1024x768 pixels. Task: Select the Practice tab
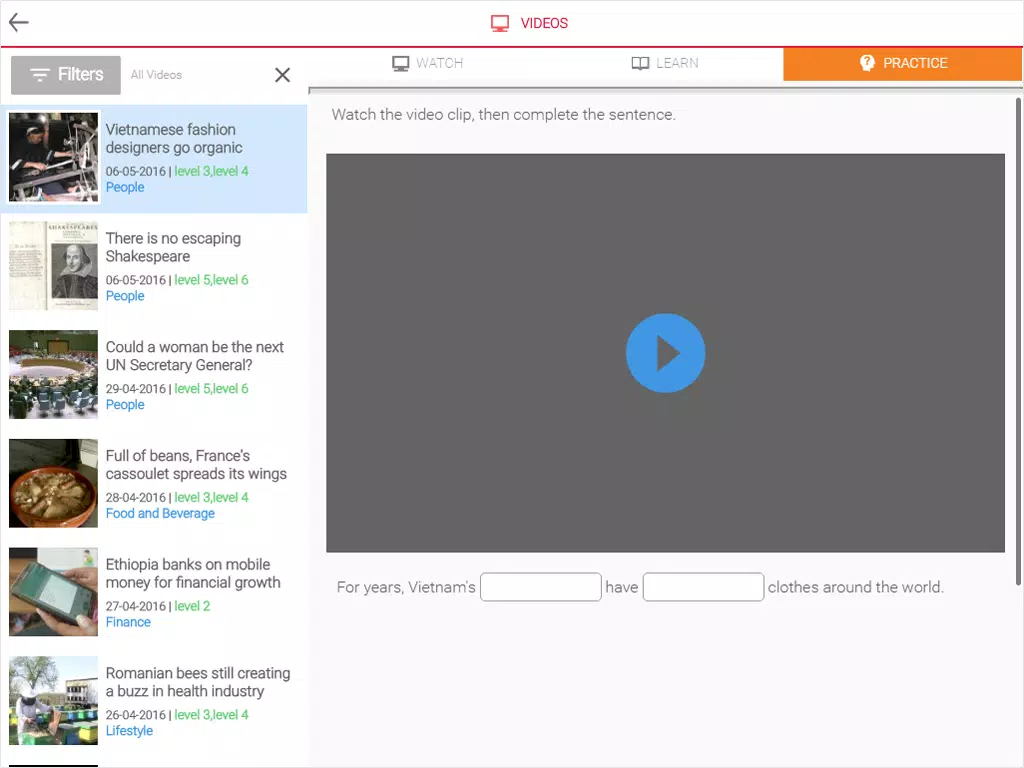click(903, 63)
